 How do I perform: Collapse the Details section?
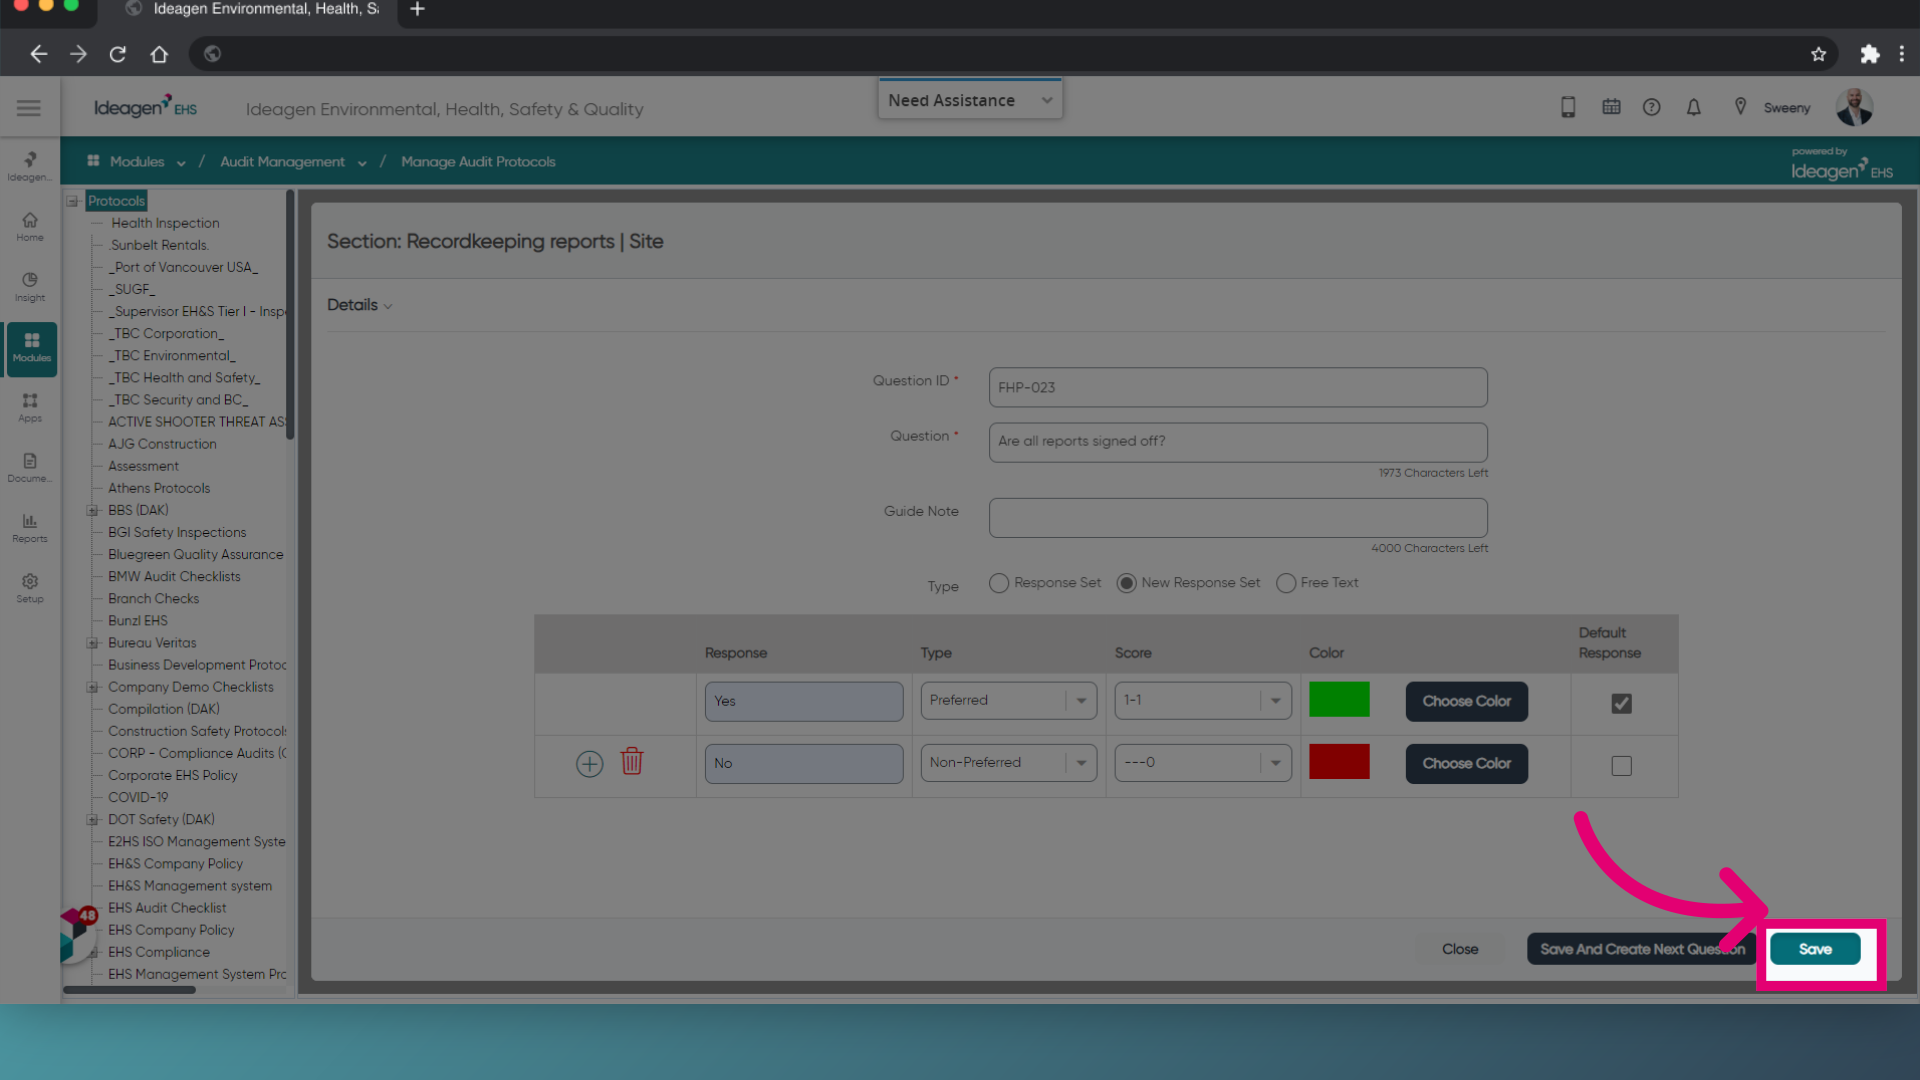click(x=360, y=305)
